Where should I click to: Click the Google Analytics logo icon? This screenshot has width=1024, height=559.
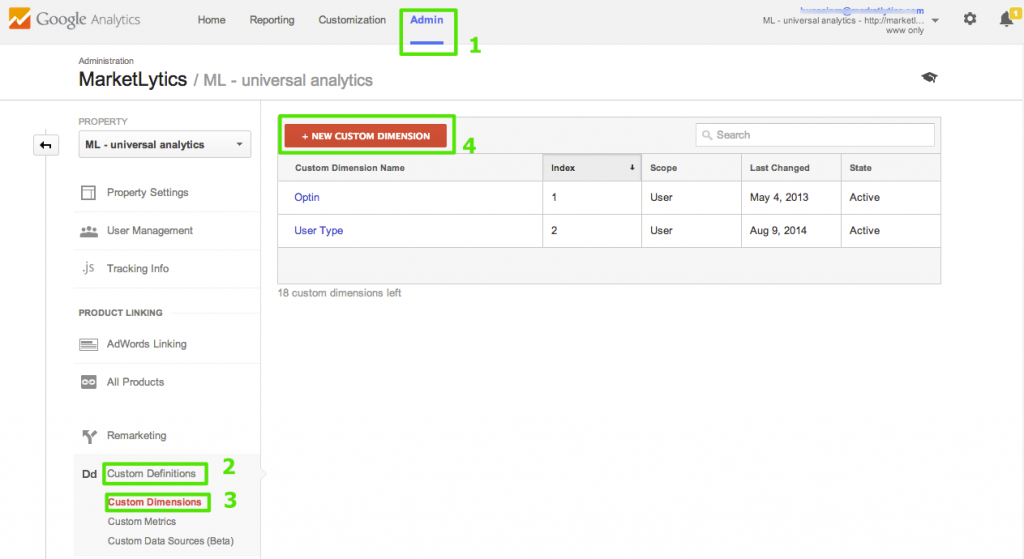point(19,19)
